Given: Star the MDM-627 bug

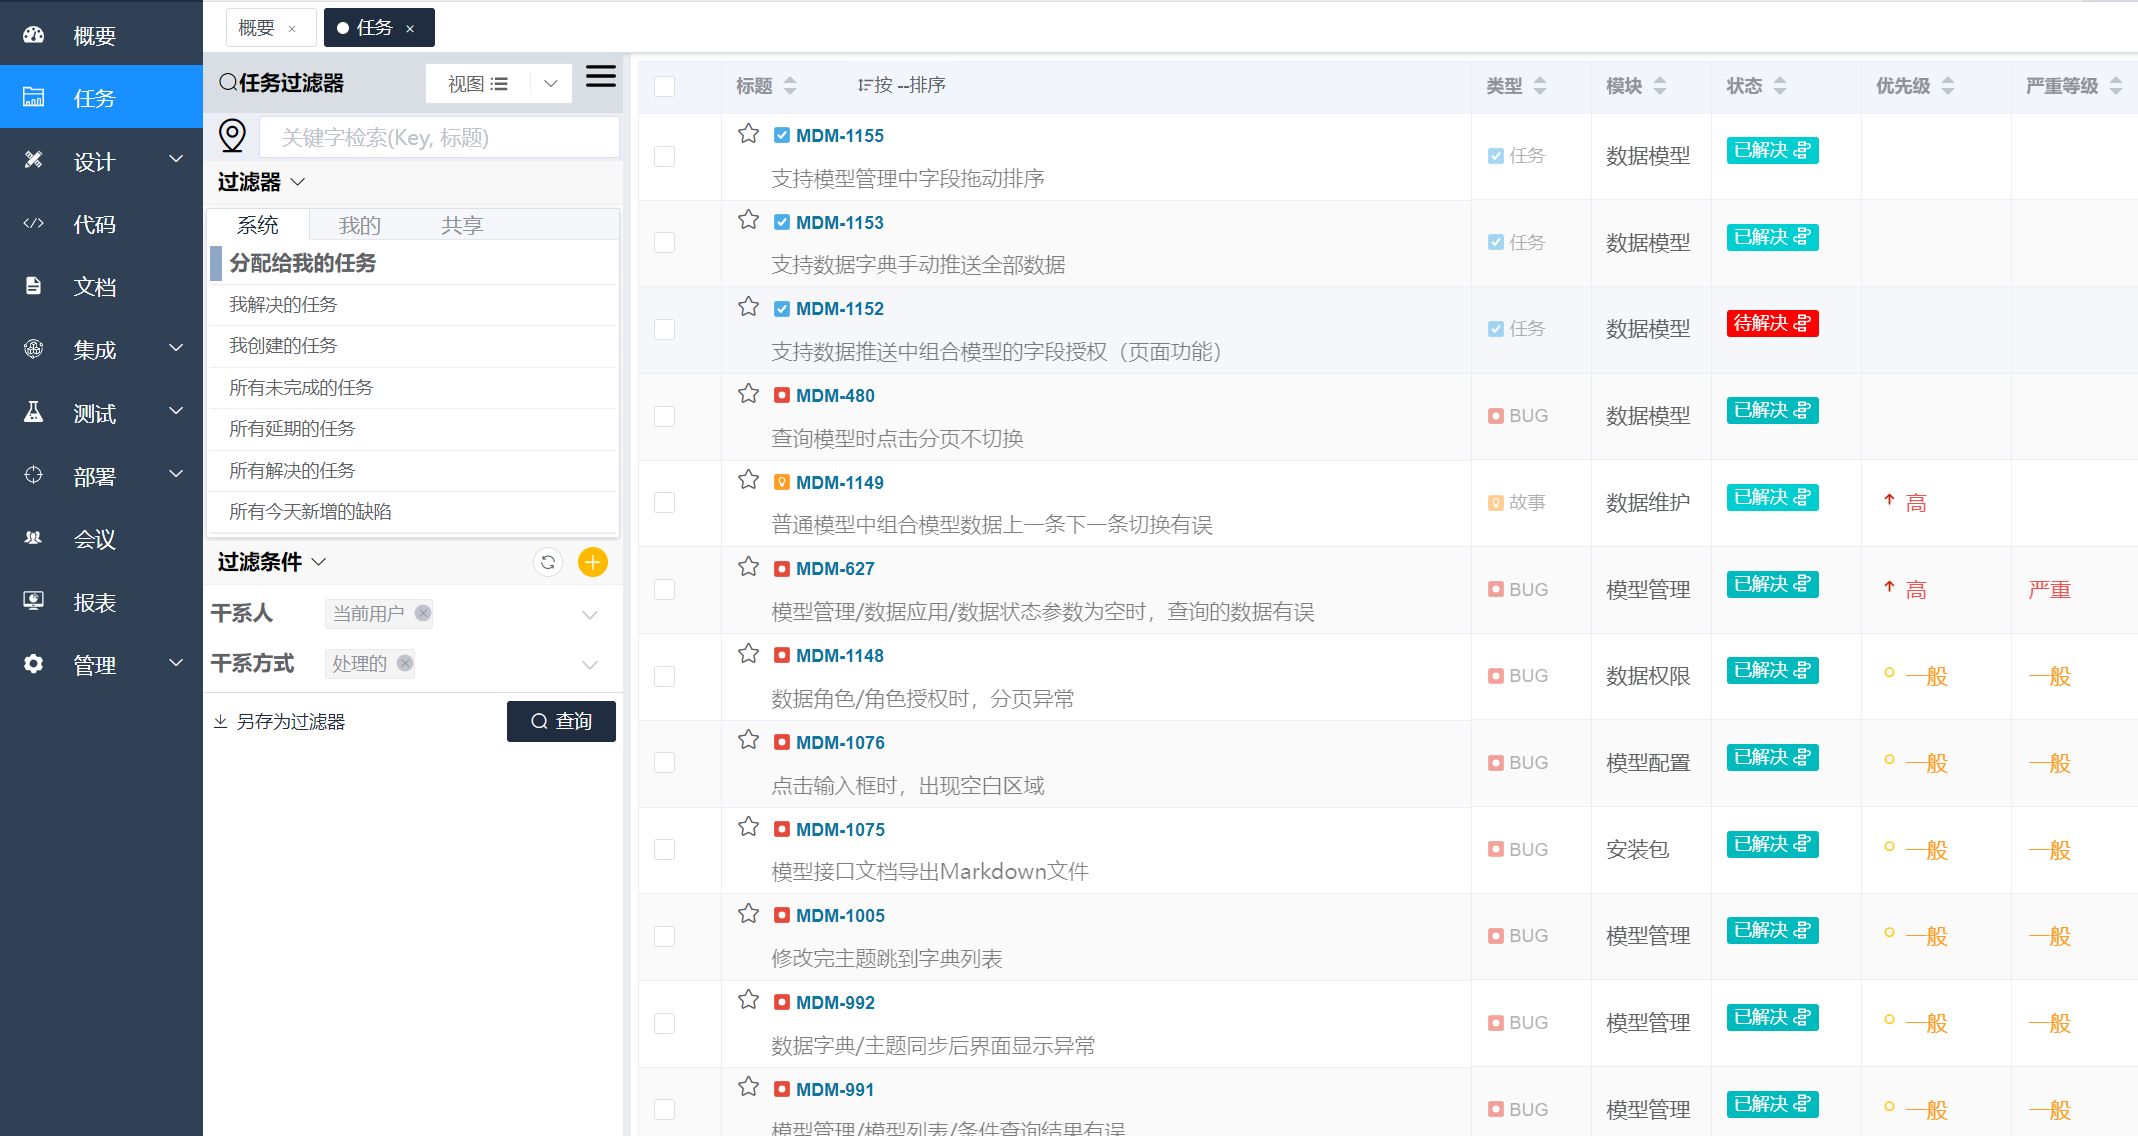Looking at the screenshot, I should pyautogui.click(x=748, y=567).
